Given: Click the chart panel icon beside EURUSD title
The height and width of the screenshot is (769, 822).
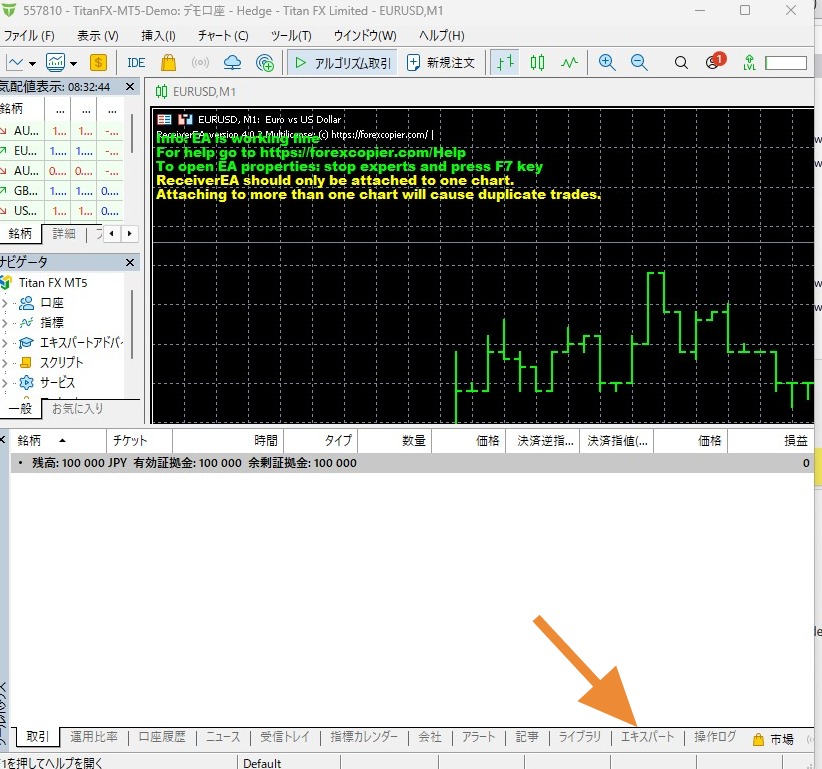Looking at the screenshot, I should click(x=185, y=120).
